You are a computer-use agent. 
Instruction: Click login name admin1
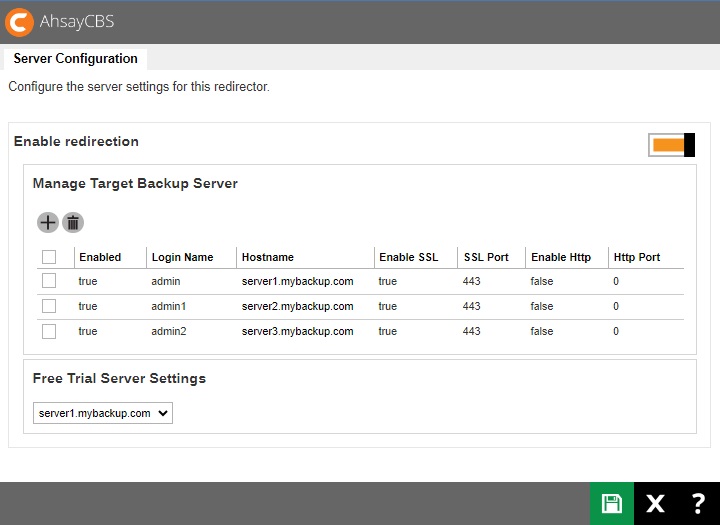(169, 306)
